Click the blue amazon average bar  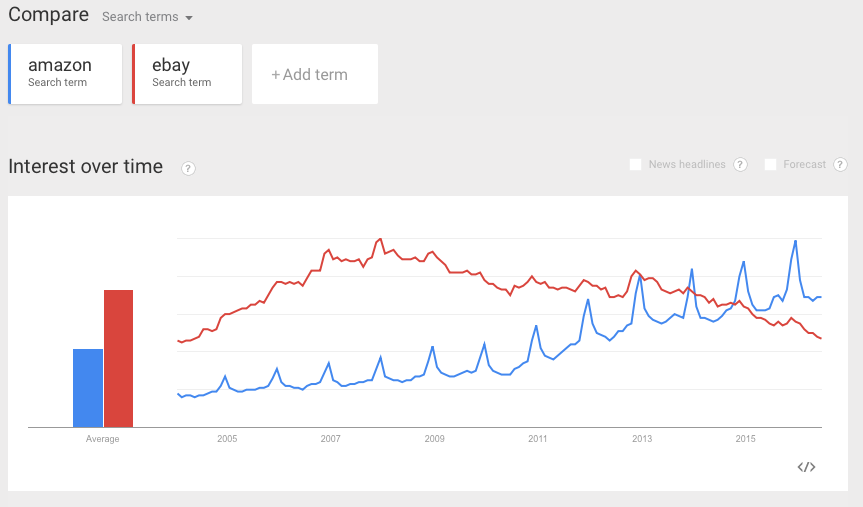[88, 388]
